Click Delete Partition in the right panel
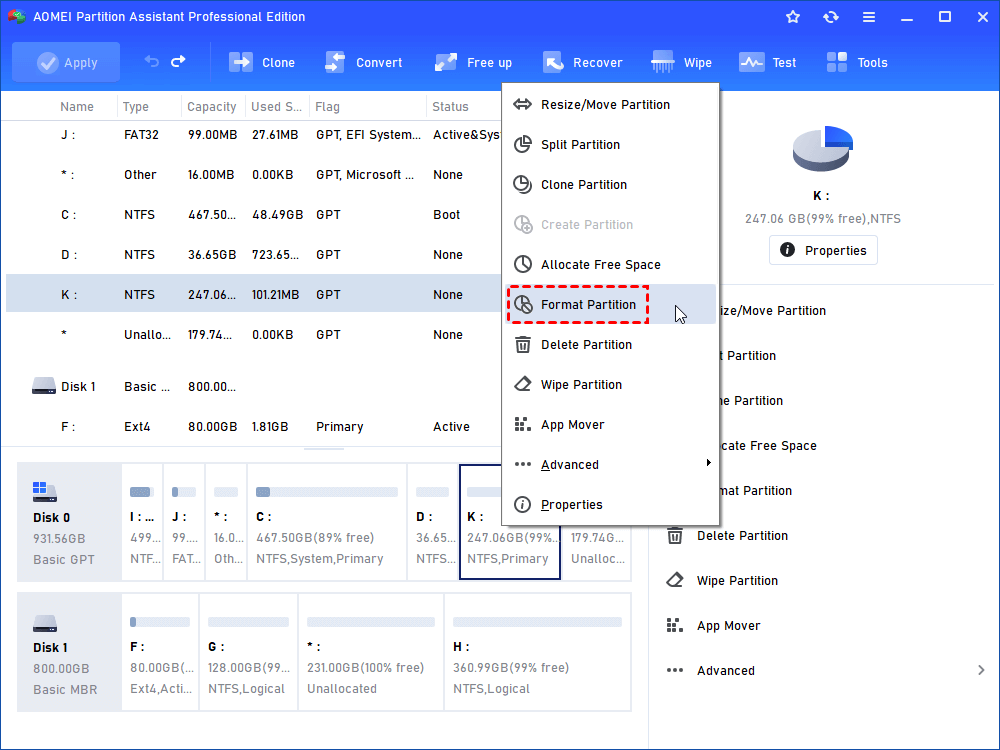1000x750 pixels. 742,536
